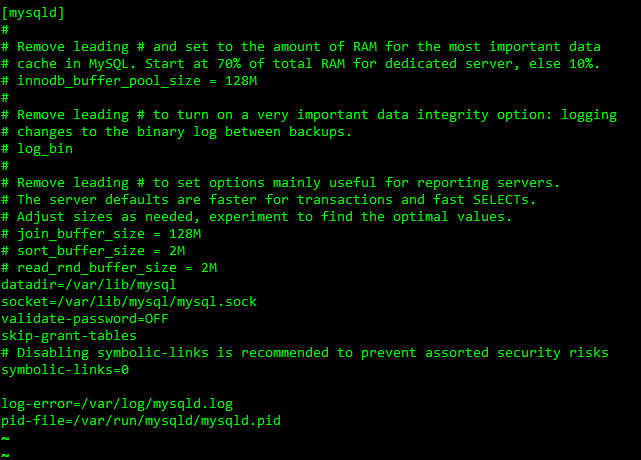Place cursor on pid-file=/var/run/mysqld/mysqld.pid line
The image size is (641, 460).
(x=141, y=421)
